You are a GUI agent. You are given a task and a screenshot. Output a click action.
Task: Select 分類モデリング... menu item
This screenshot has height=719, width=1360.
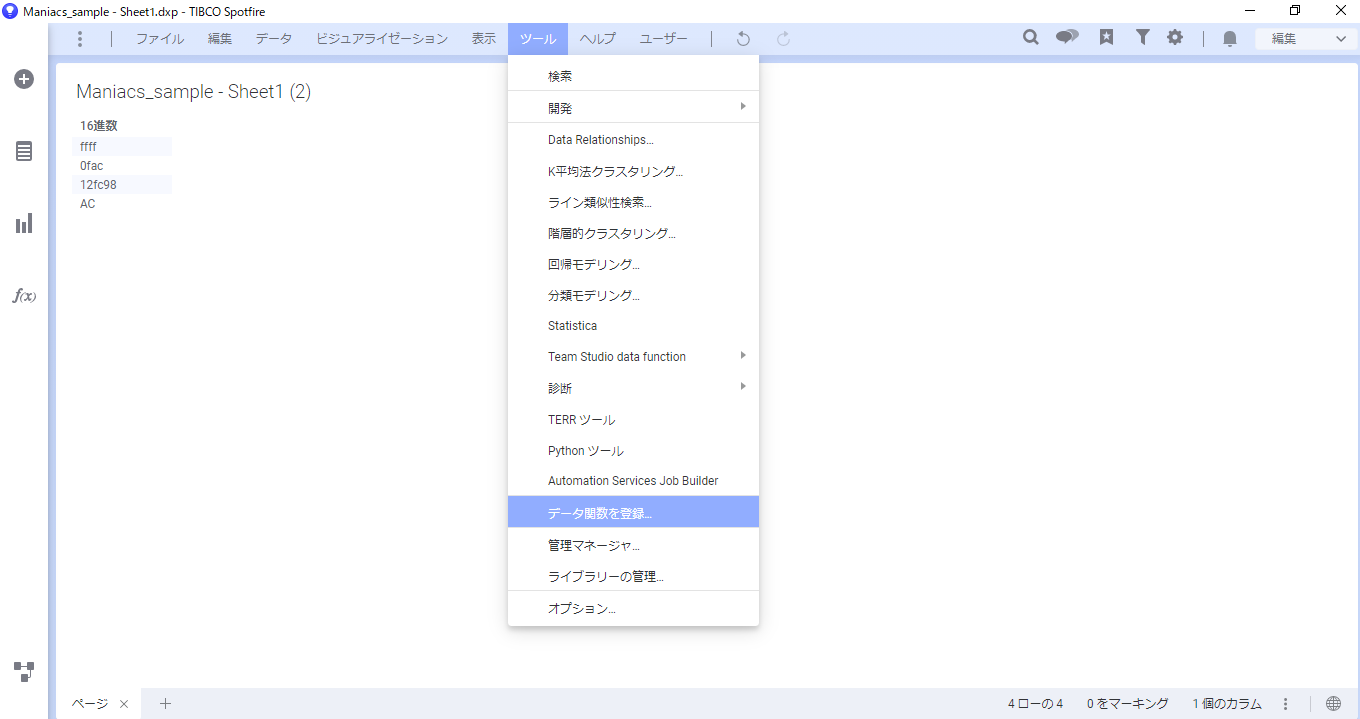coord(634,295)
